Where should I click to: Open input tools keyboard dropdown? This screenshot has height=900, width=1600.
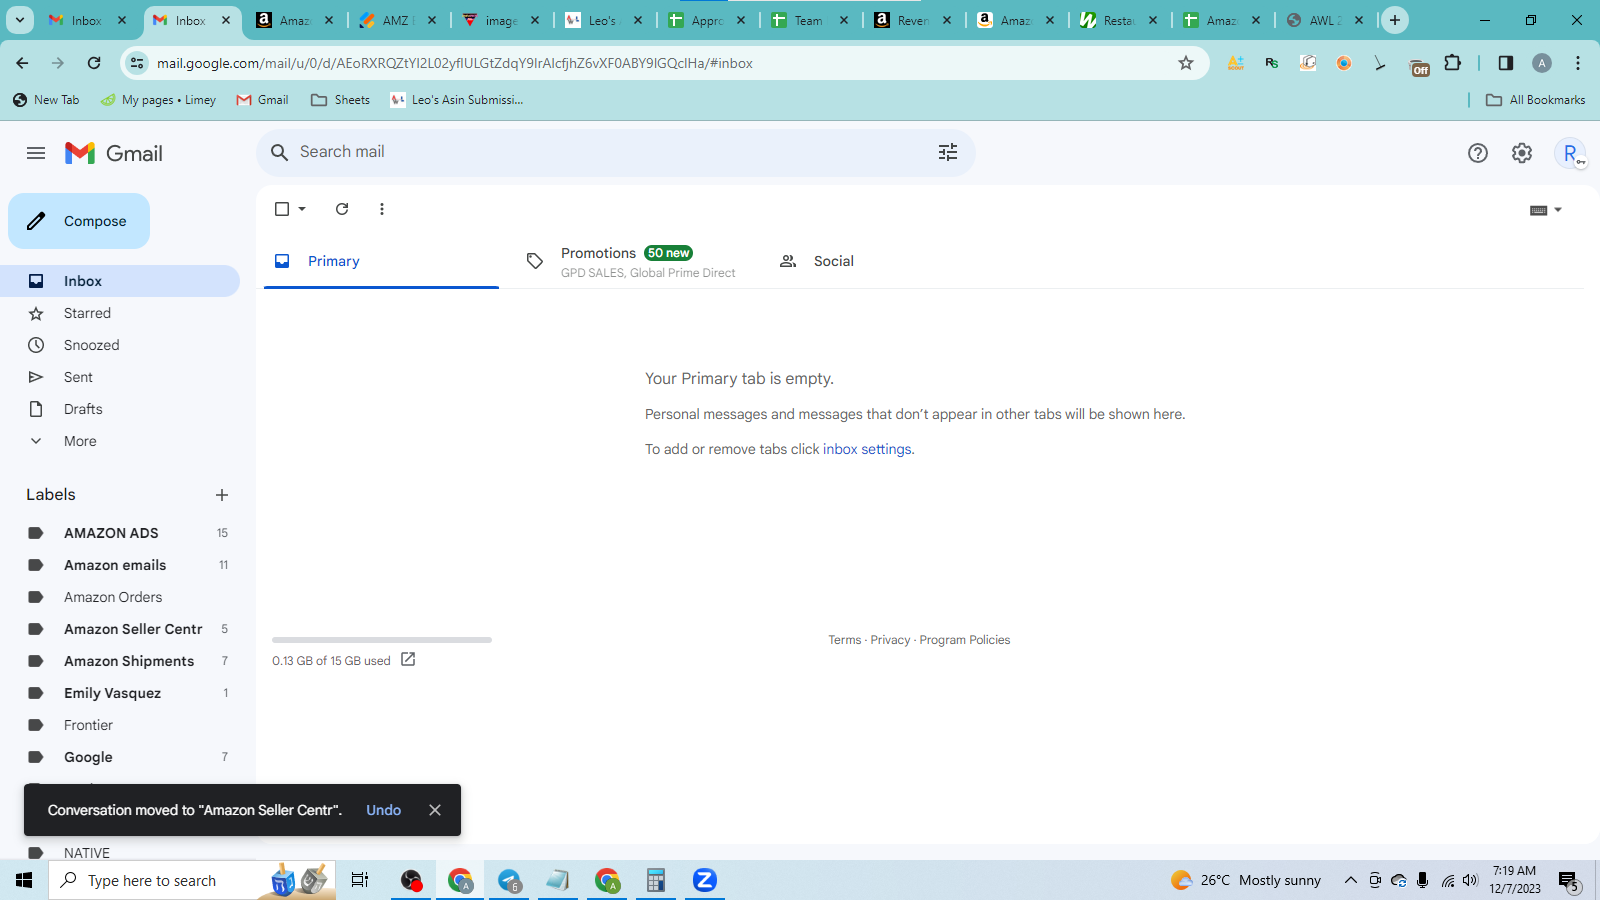[1546, 210]
